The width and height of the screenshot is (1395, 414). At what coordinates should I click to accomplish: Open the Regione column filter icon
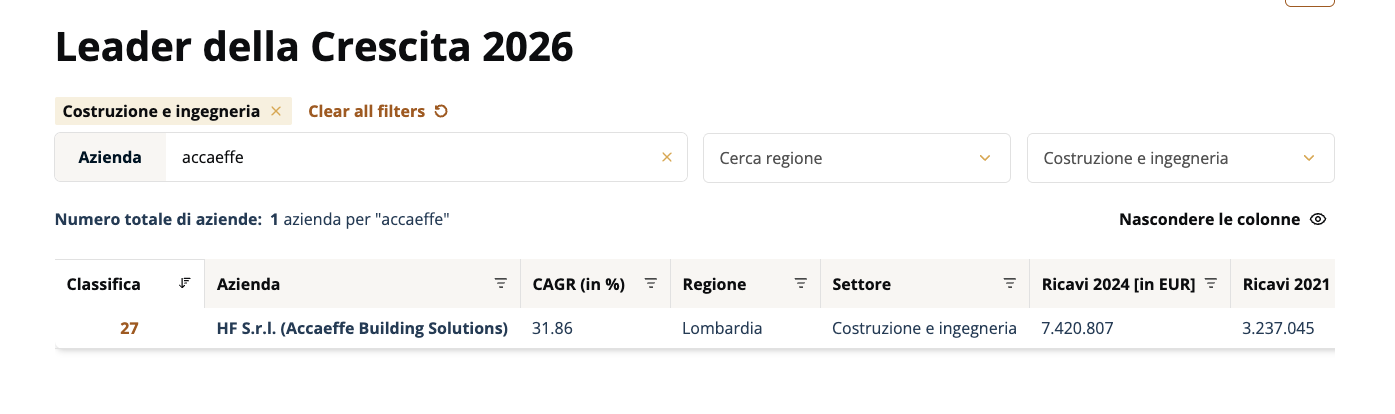800,284
